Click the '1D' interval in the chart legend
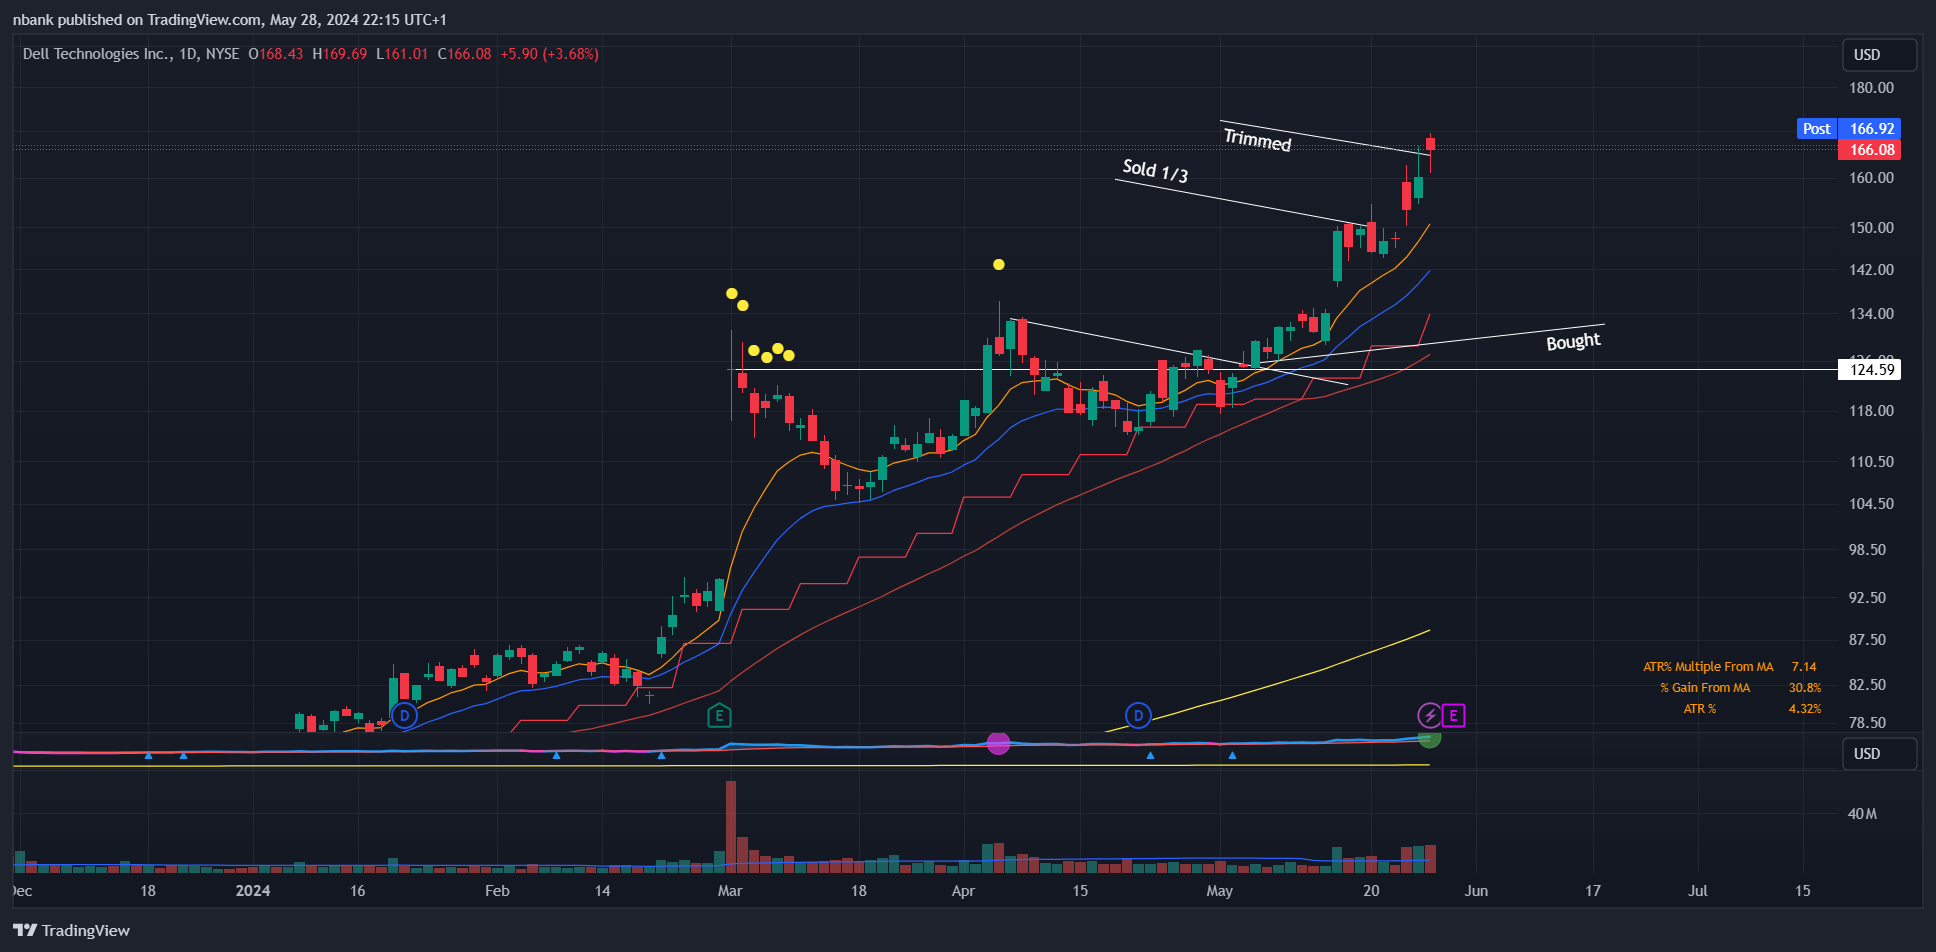This screenshot has width=1936, height=952. point(188,54)
